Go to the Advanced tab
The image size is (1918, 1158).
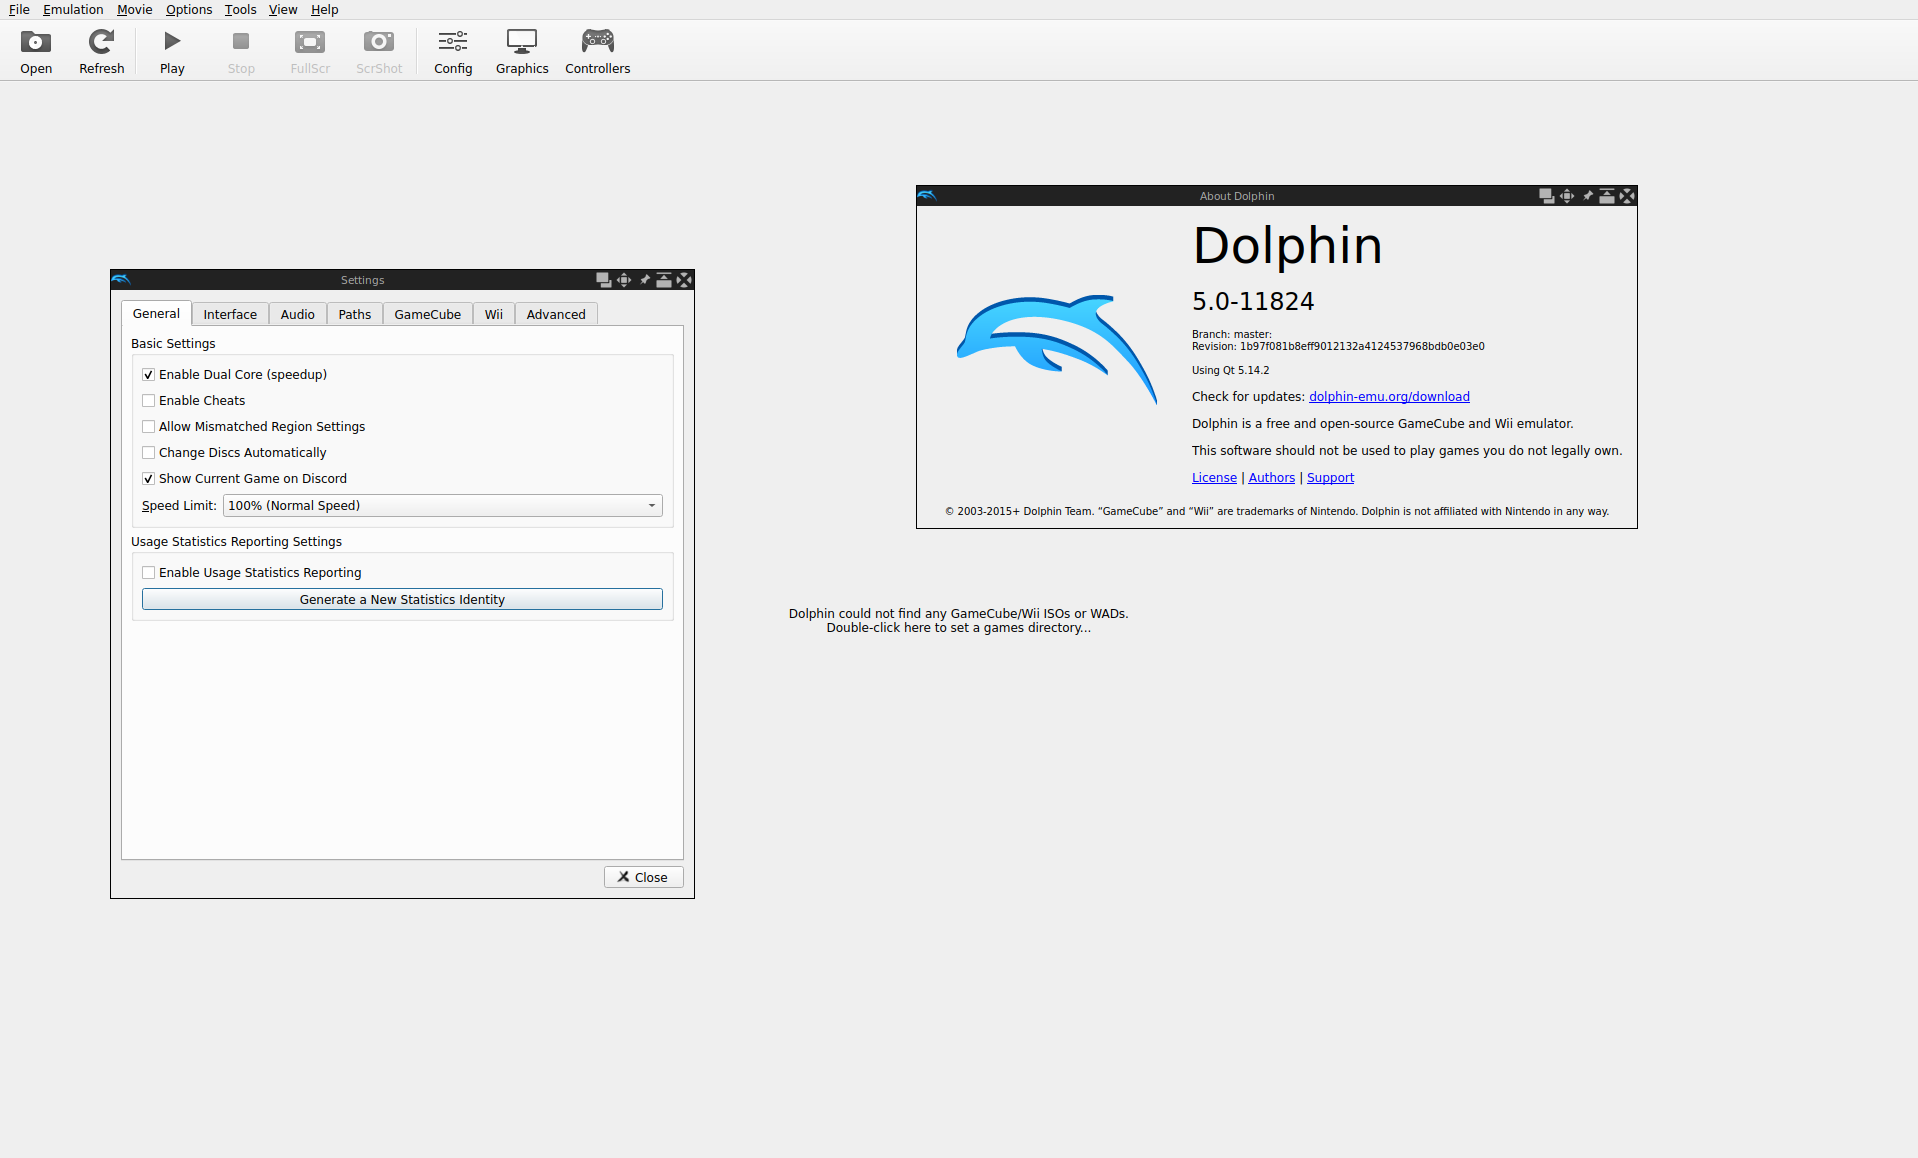[556, 314]
